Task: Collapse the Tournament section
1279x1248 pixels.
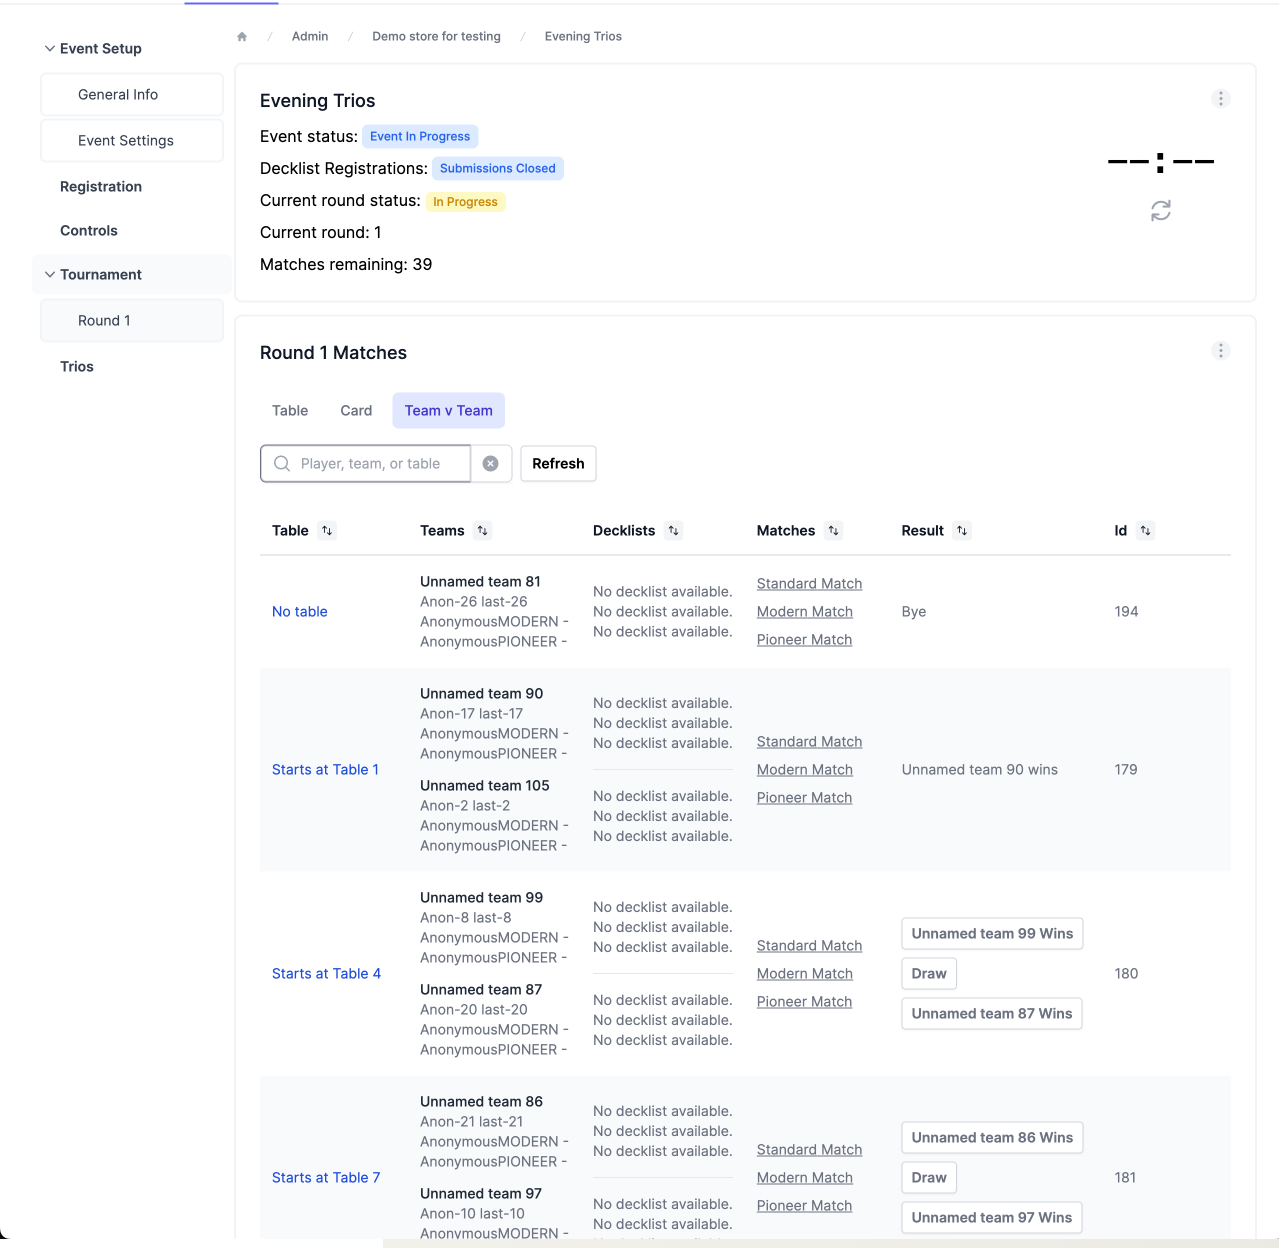Action: [50, 275]
